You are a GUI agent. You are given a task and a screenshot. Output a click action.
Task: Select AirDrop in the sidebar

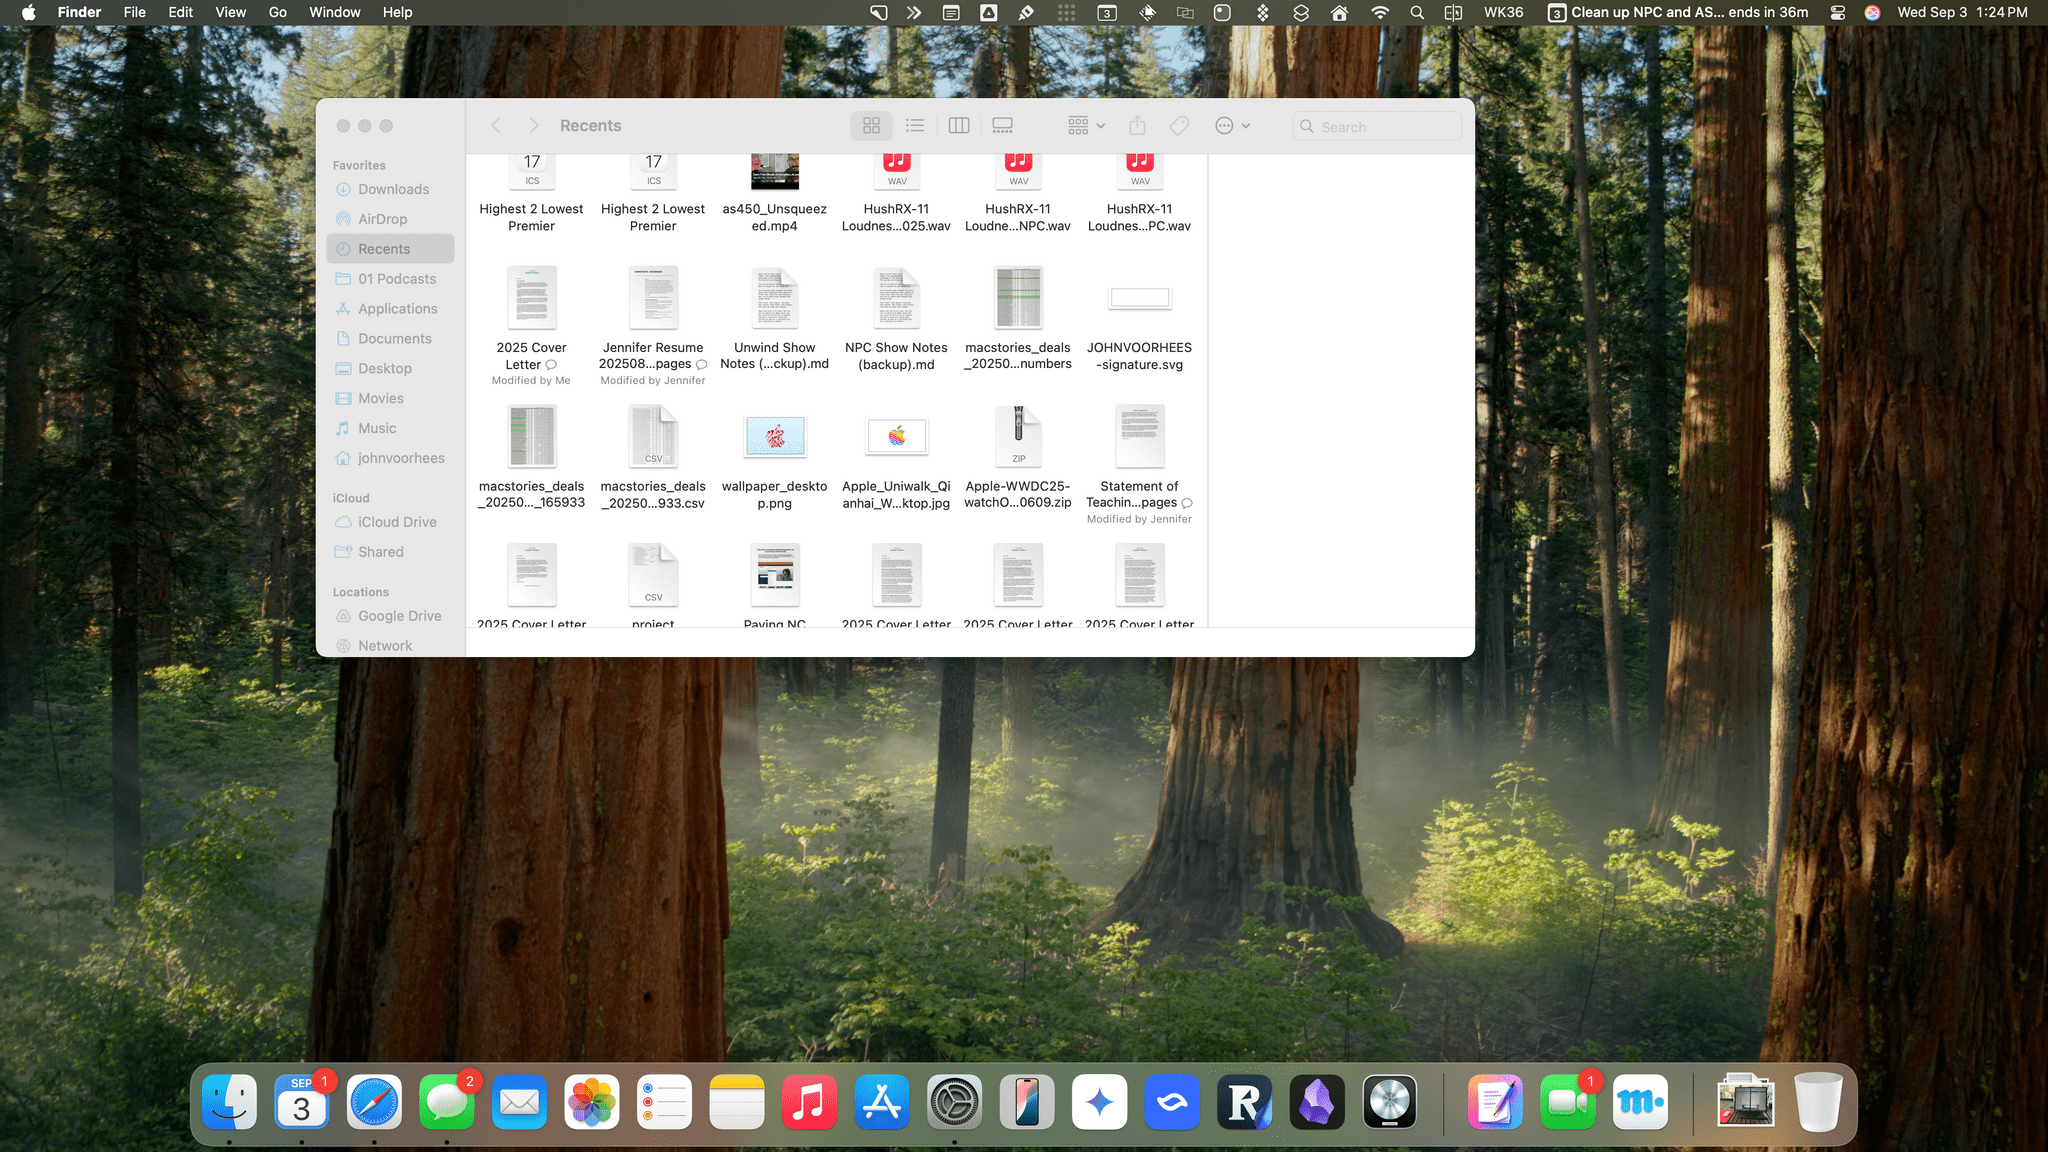(390, 219)
